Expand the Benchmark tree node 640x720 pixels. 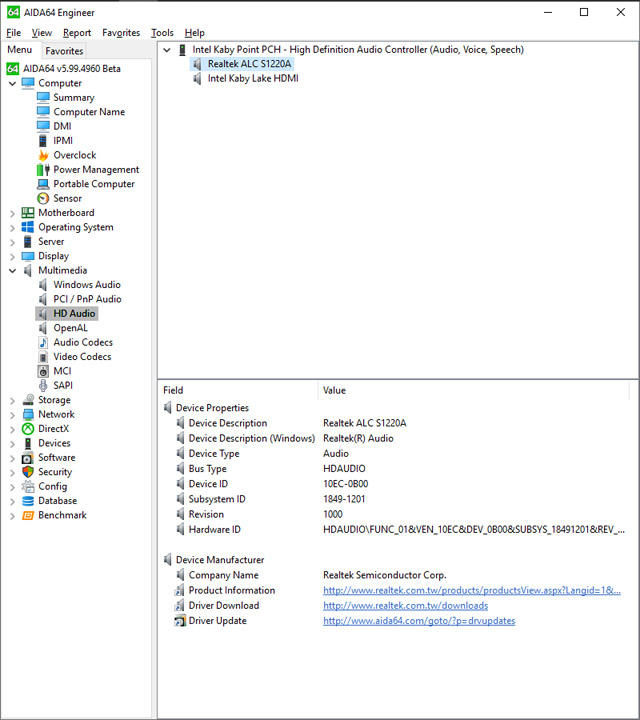click(12, 516)
